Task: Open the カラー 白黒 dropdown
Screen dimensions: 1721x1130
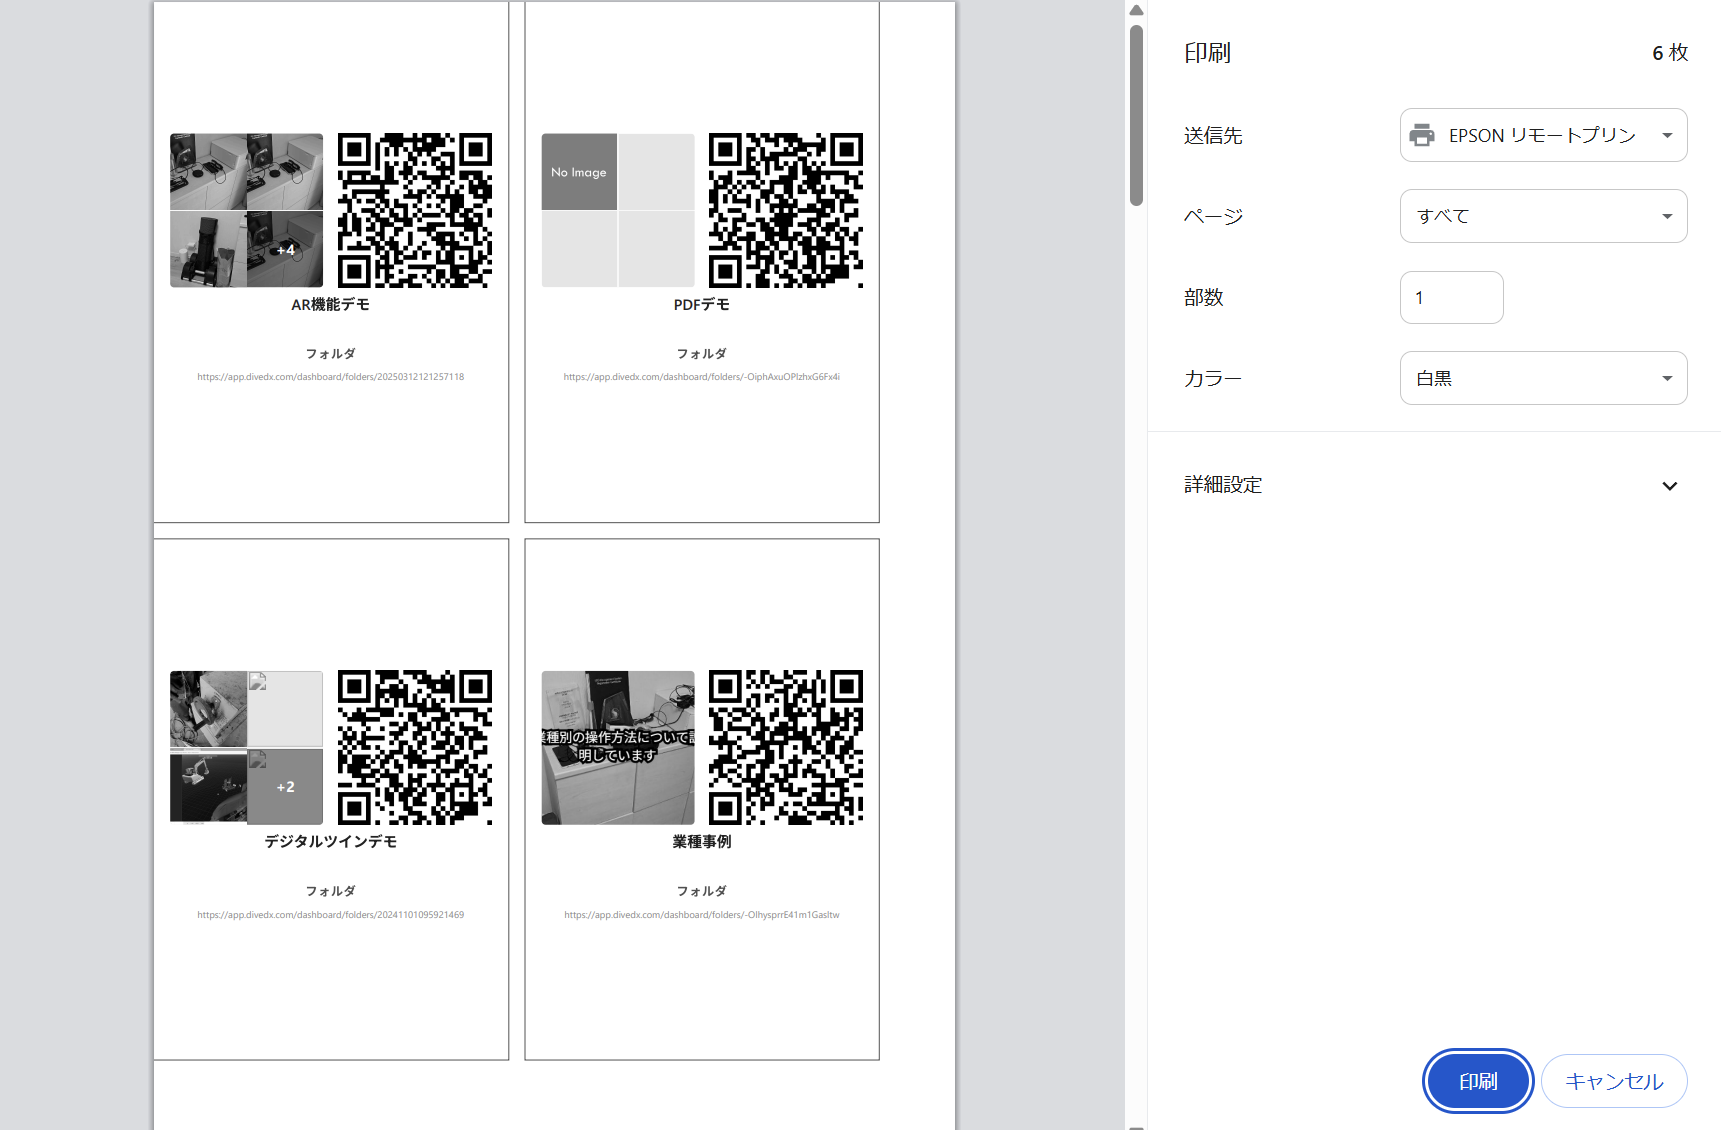Action: [x=1543, y=378]
